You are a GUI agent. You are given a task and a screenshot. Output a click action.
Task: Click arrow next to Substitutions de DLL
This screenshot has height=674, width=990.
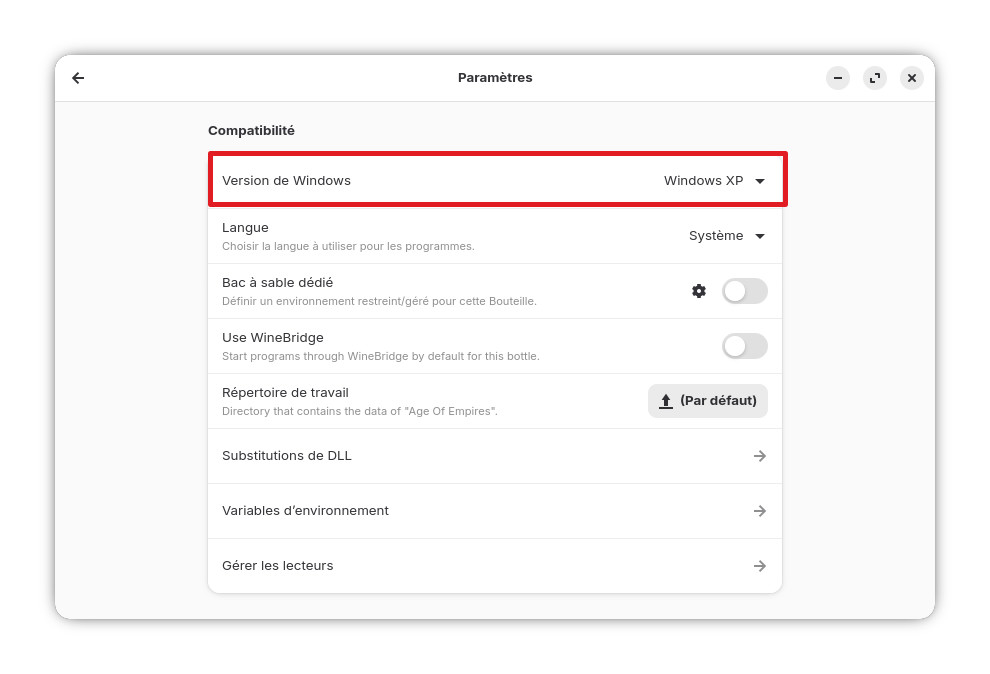pyautogui.click(x=760, y=456)
